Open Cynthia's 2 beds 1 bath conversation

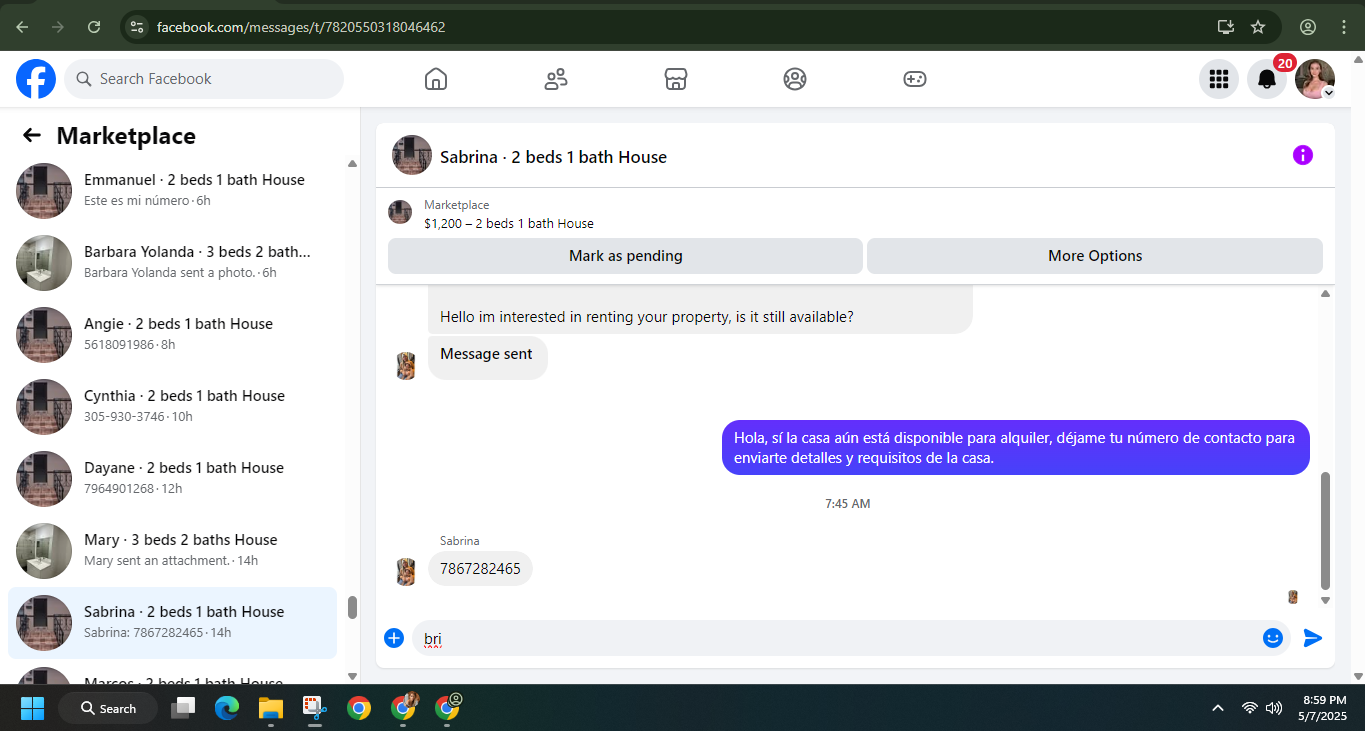172,406
